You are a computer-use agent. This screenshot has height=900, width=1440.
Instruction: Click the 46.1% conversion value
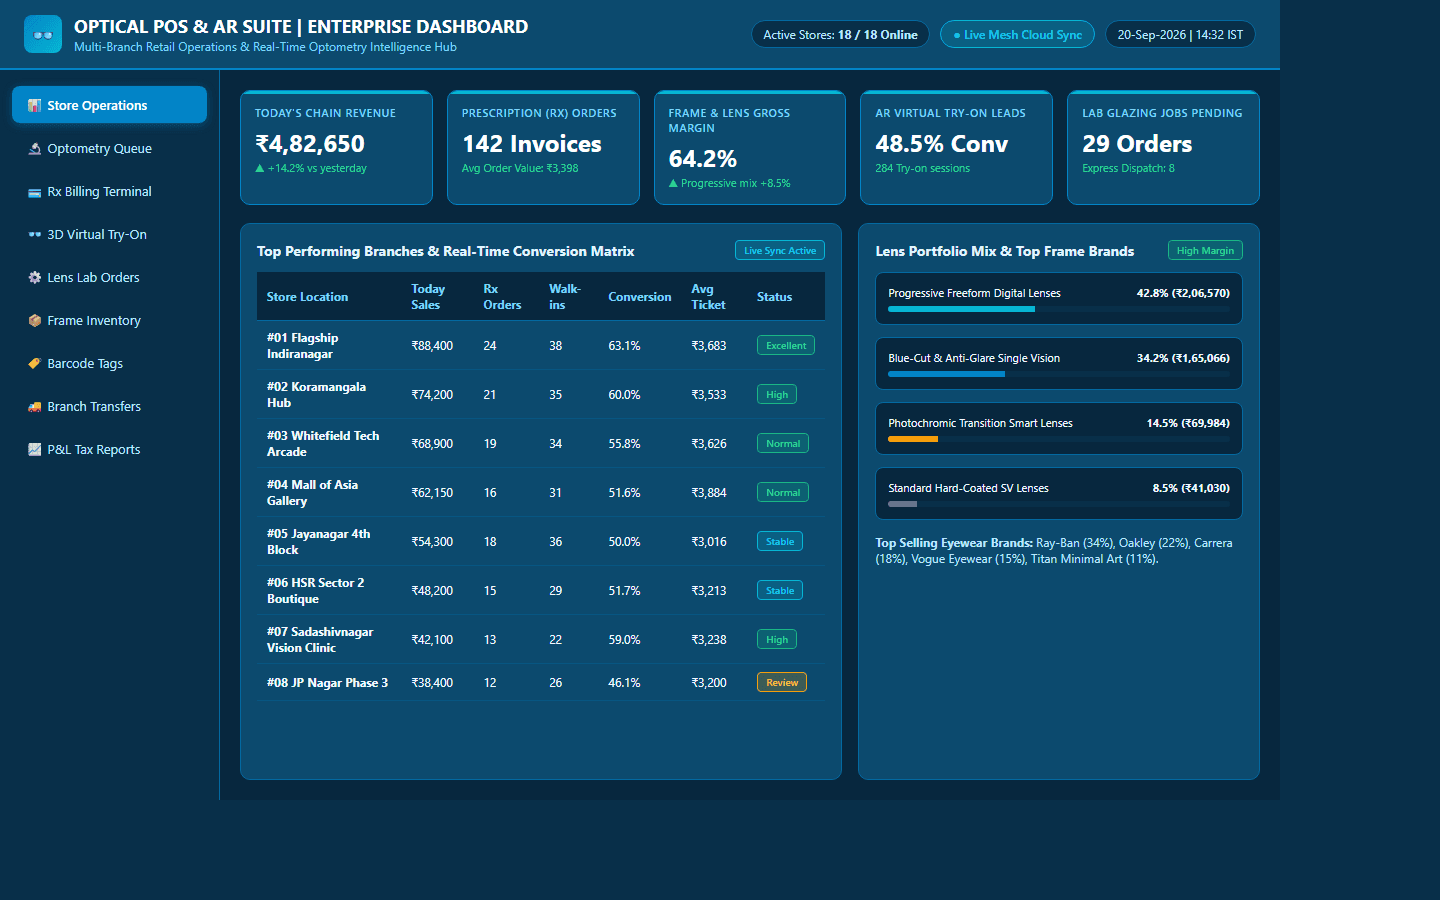(624, 683)
